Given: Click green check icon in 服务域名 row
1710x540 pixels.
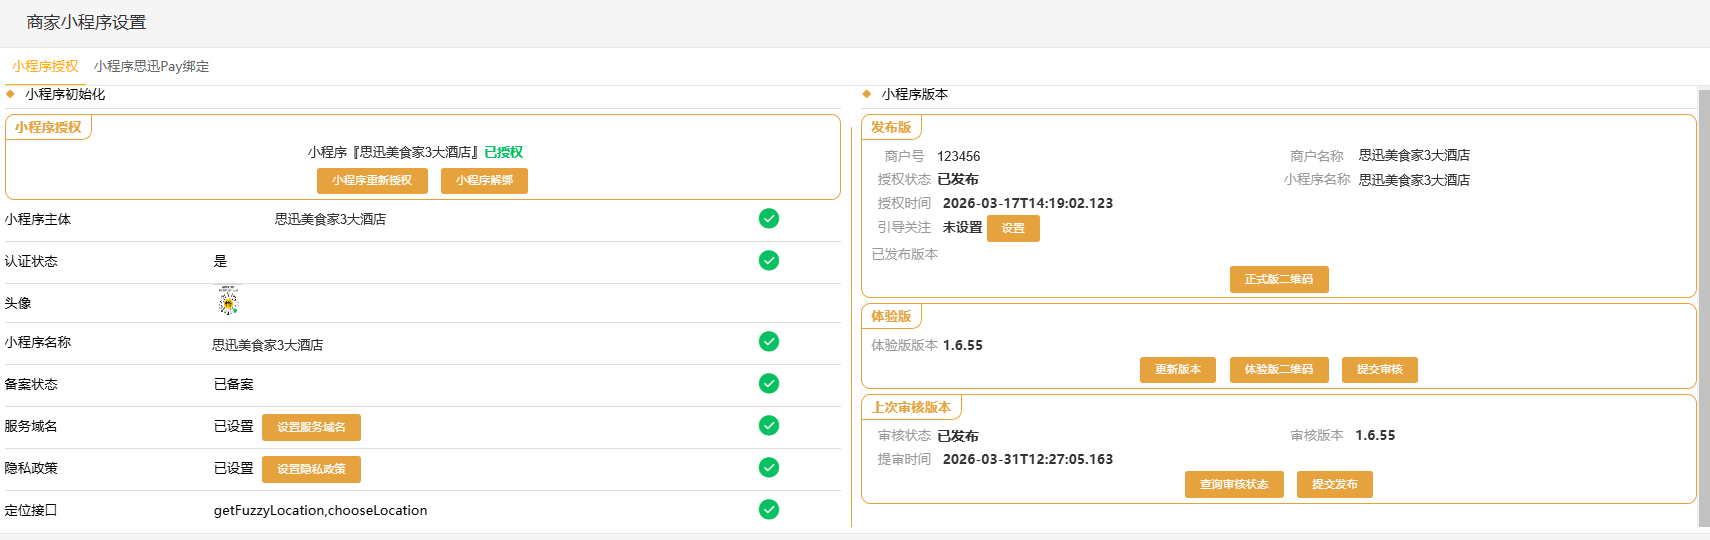Looking at the screenshot, I should 768,426.
